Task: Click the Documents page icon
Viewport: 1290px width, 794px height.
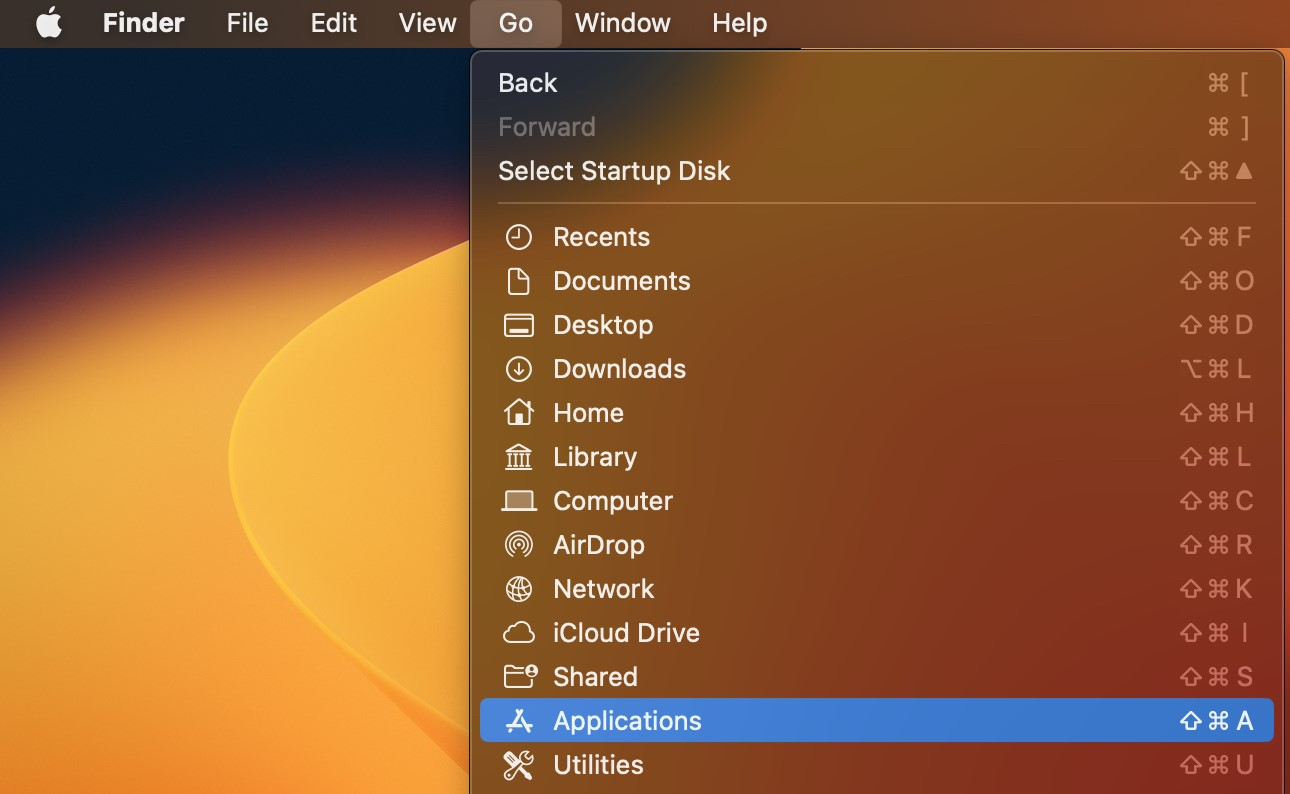Action: click(x=518, y=281)
